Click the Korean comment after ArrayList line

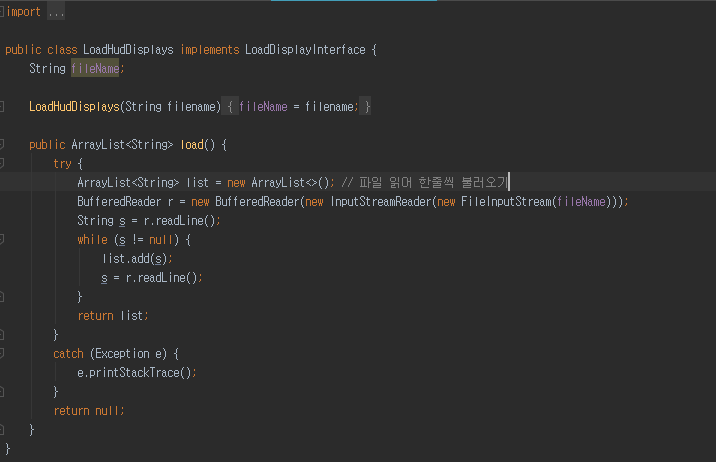[x=425, y=183]
